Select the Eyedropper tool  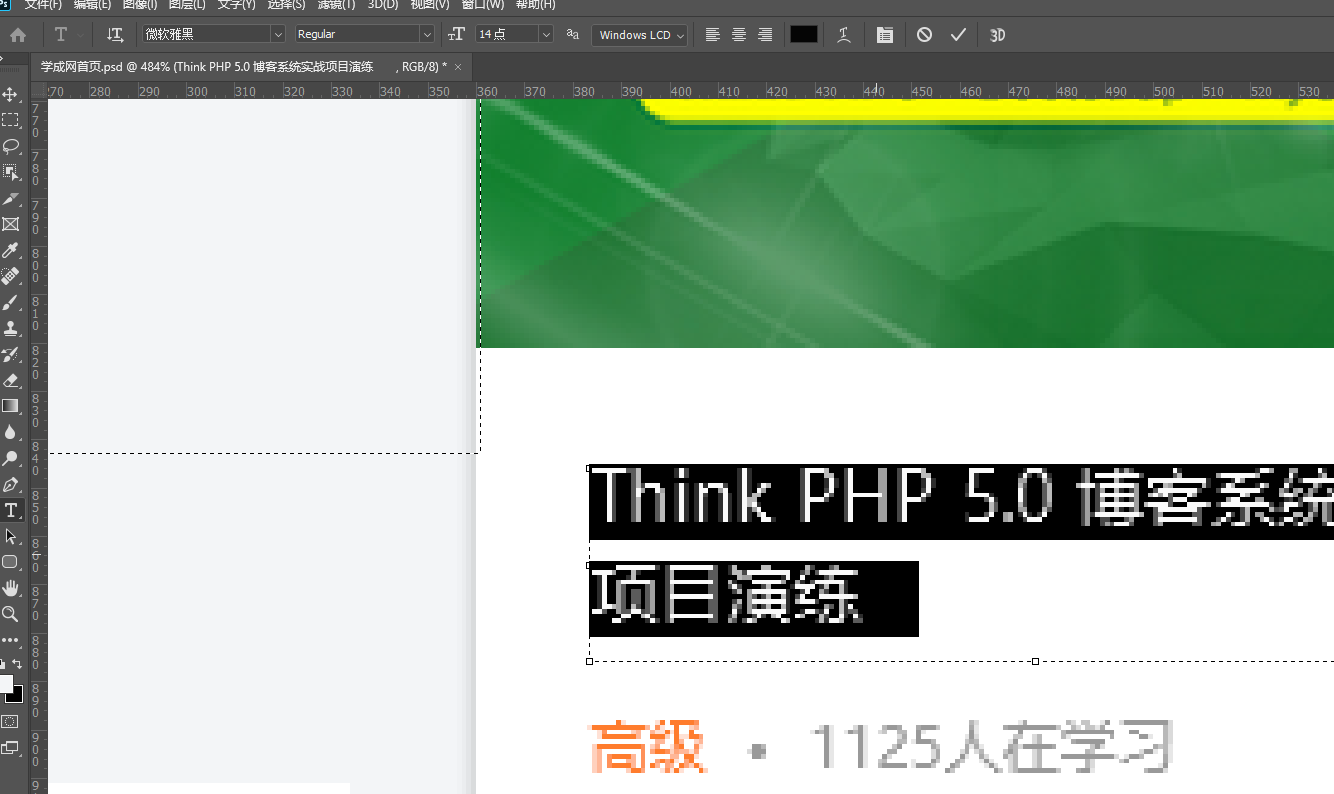(x=10, y=250)
